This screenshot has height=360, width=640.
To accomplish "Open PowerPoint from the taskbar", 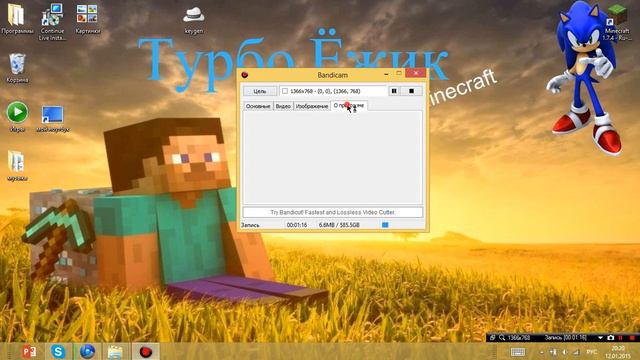I will tap(29, 351).
